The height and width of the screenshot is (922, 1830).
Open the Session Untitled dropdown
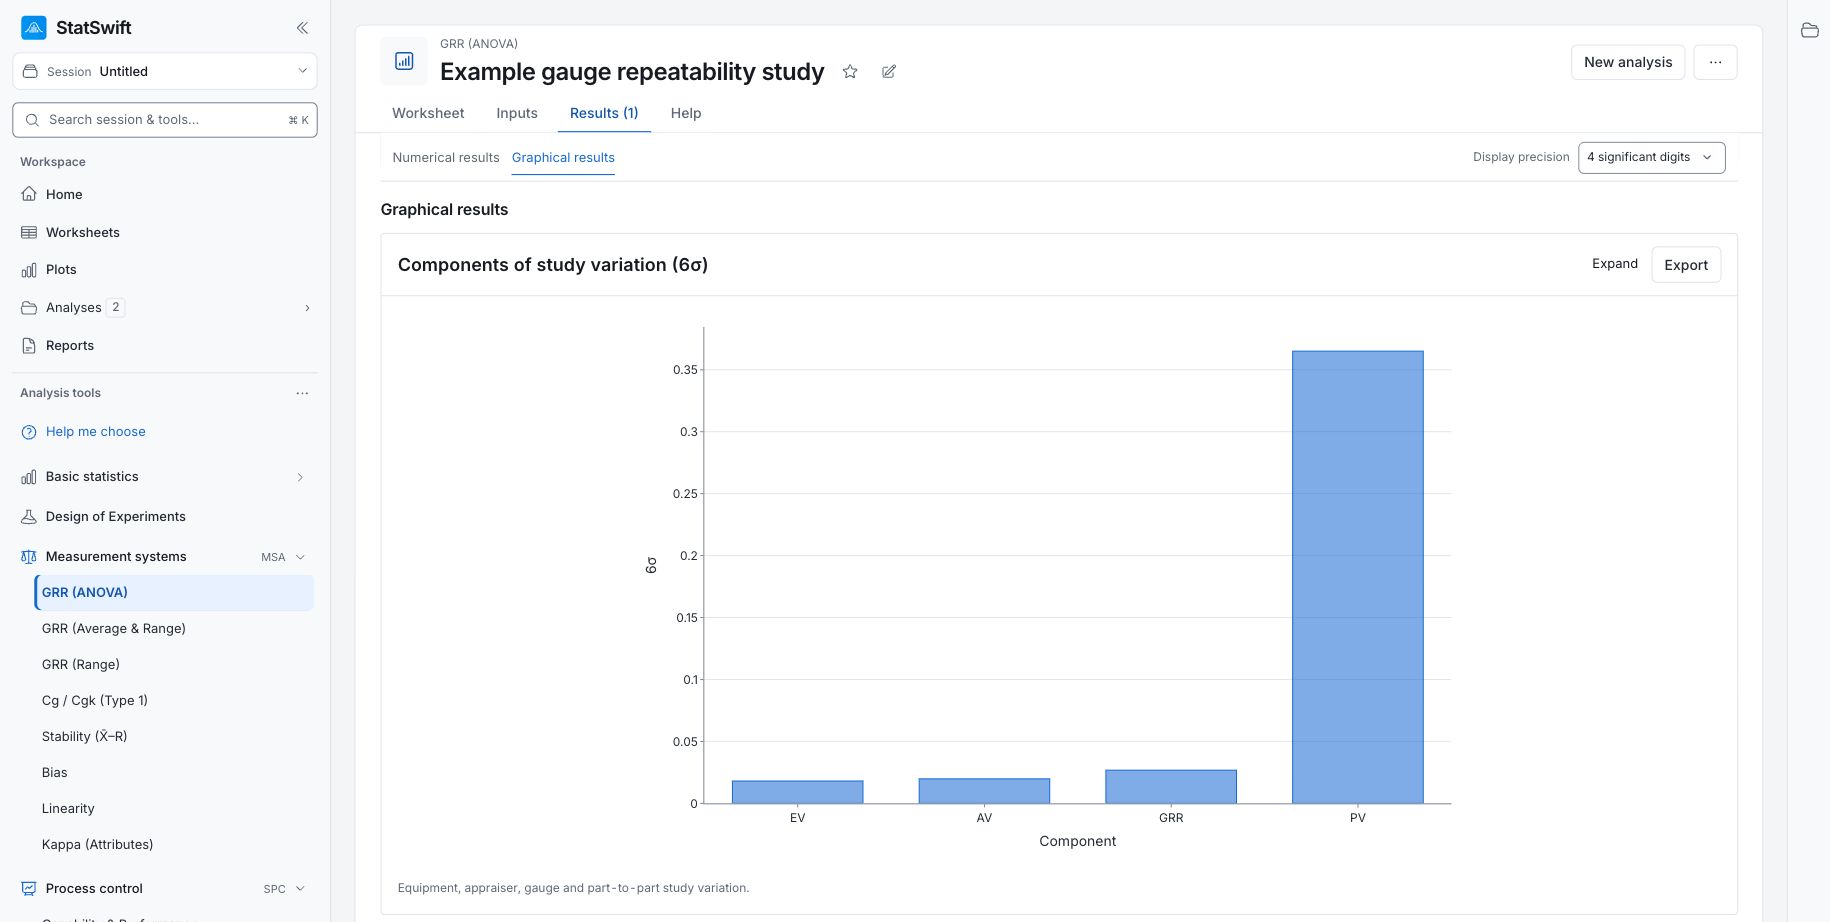[x=165, y=71]
